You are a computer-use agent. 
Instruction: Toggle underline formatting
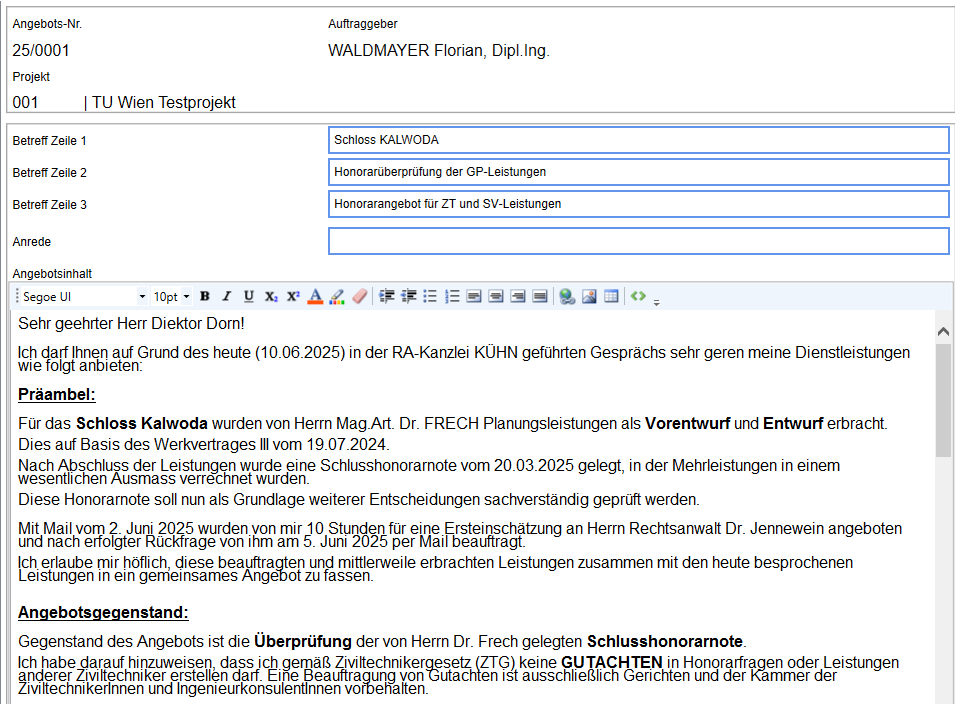249,297
